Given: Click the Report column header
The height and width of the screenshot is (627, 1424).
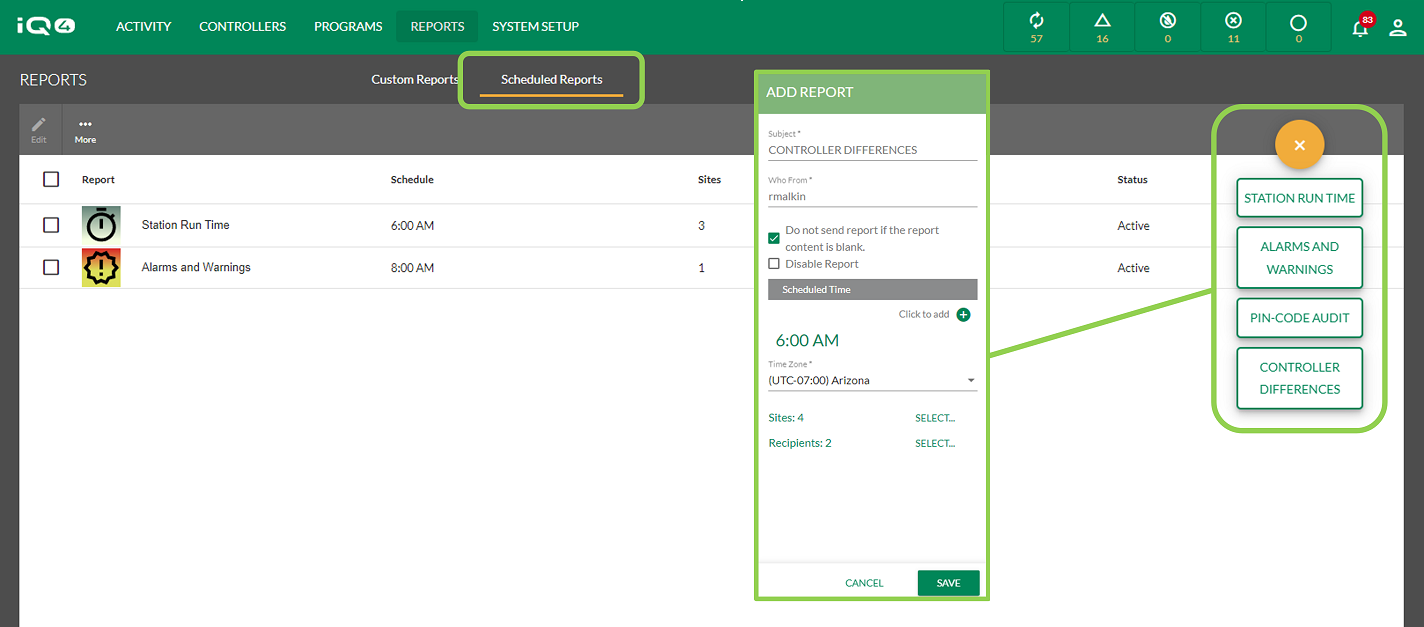Looking at the screenshot, I should [x=98, y=180].
